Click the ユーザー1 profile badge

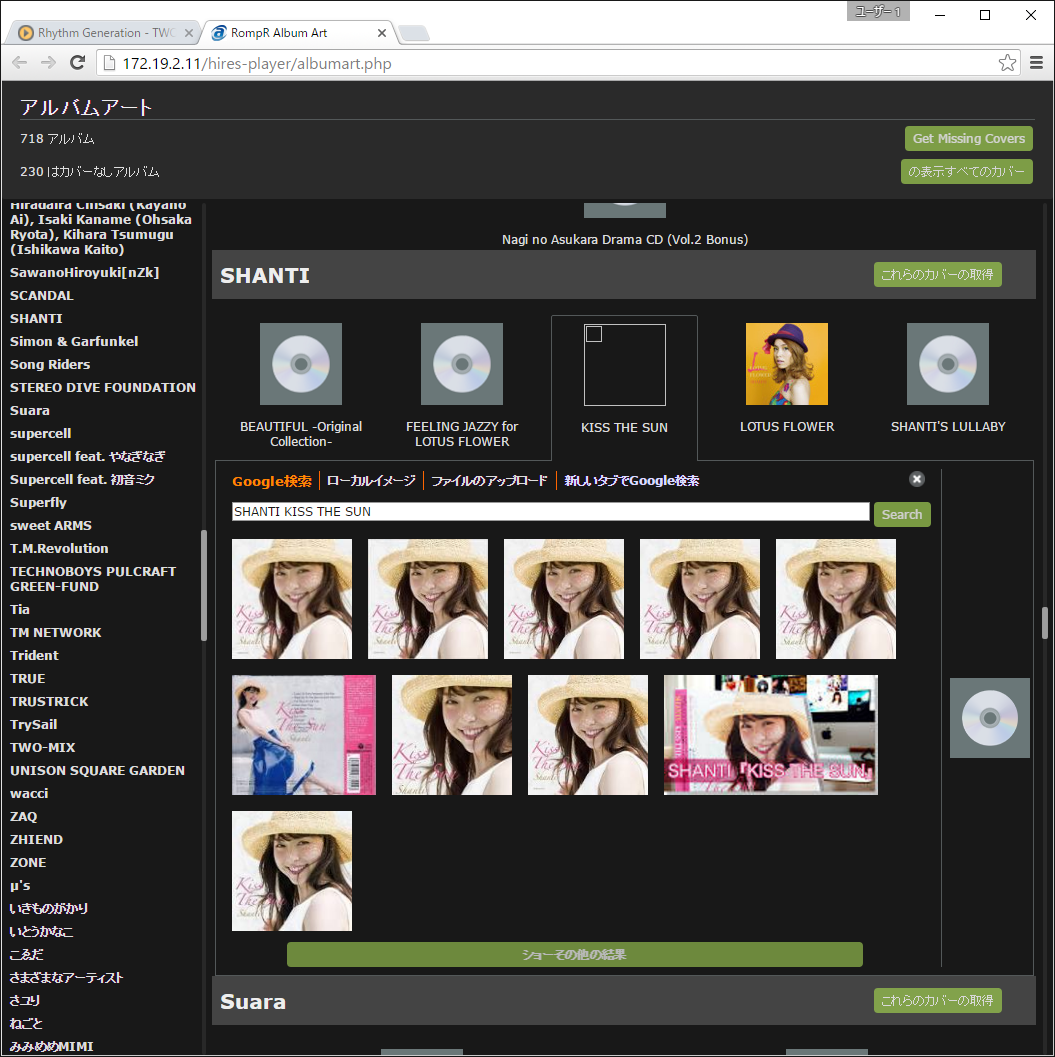pos(878,11)
